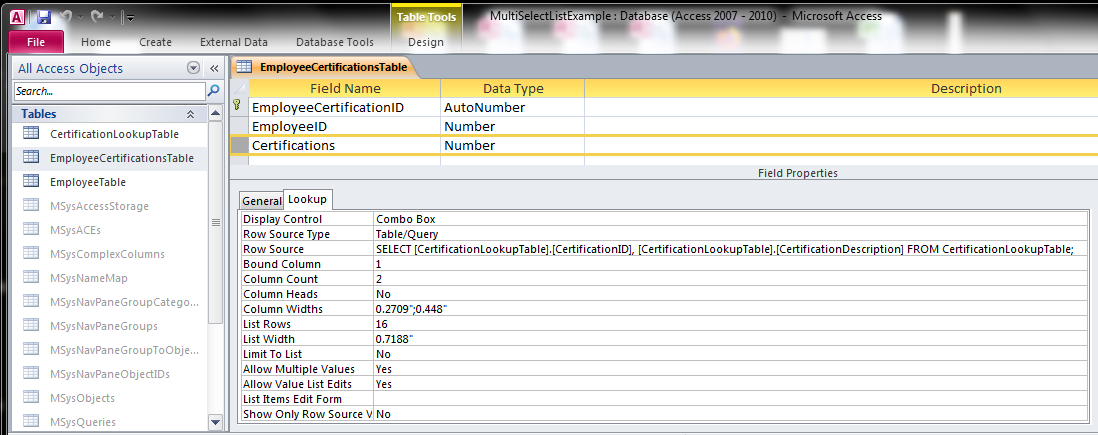This screenshot has height=435, width=1098.
Task: Click the navigation pane scrollbar thumb
Action: [216, 223]
